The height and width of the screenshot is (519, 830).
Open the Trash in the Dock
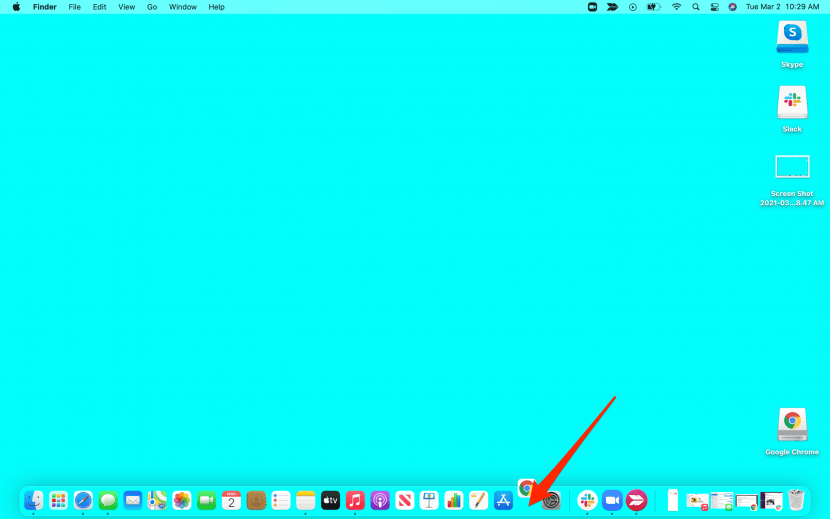coord(796,500)
